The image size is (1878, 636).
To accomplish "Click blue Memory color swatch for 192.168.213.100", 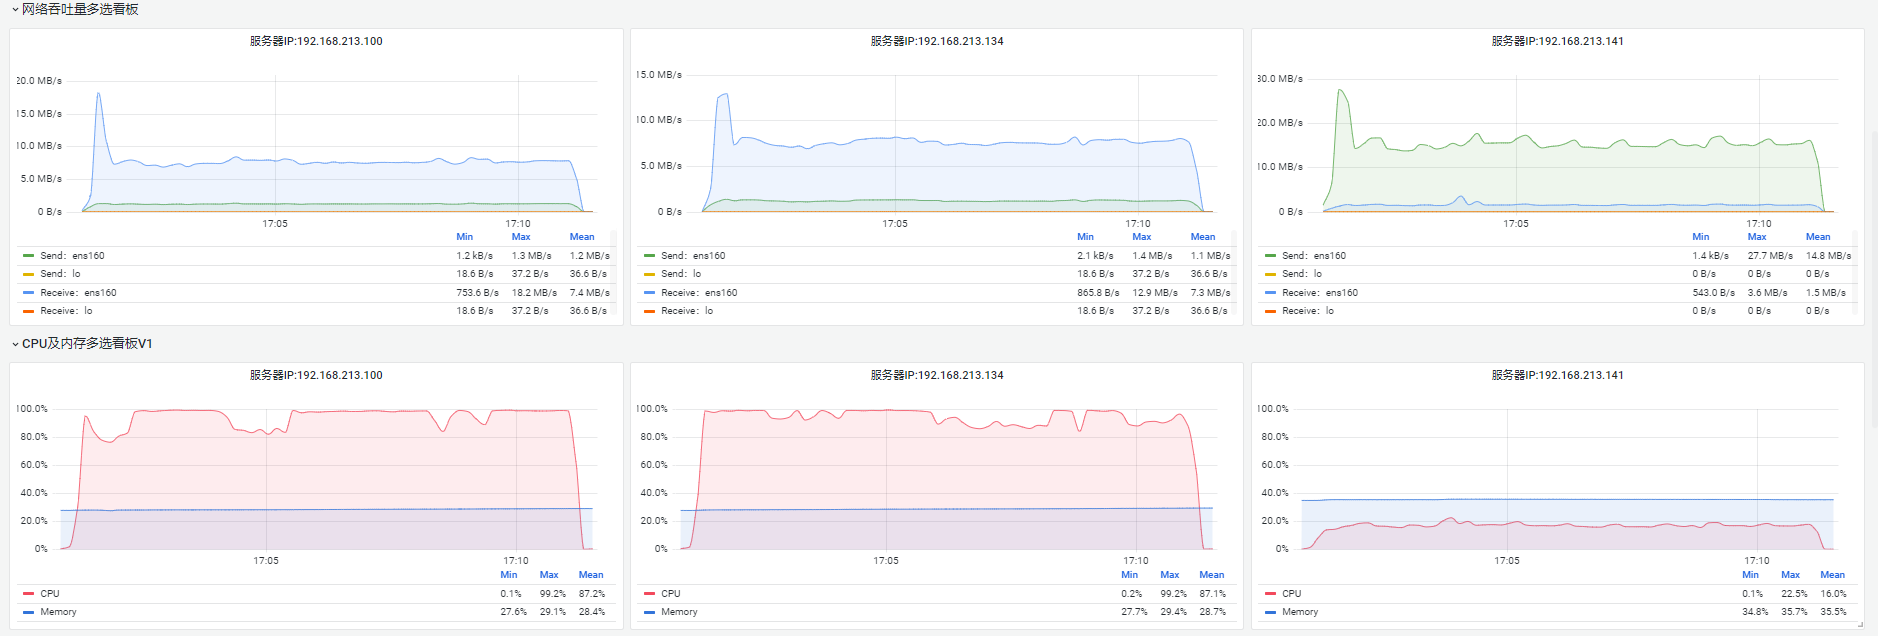I will [x=29, y=612].
